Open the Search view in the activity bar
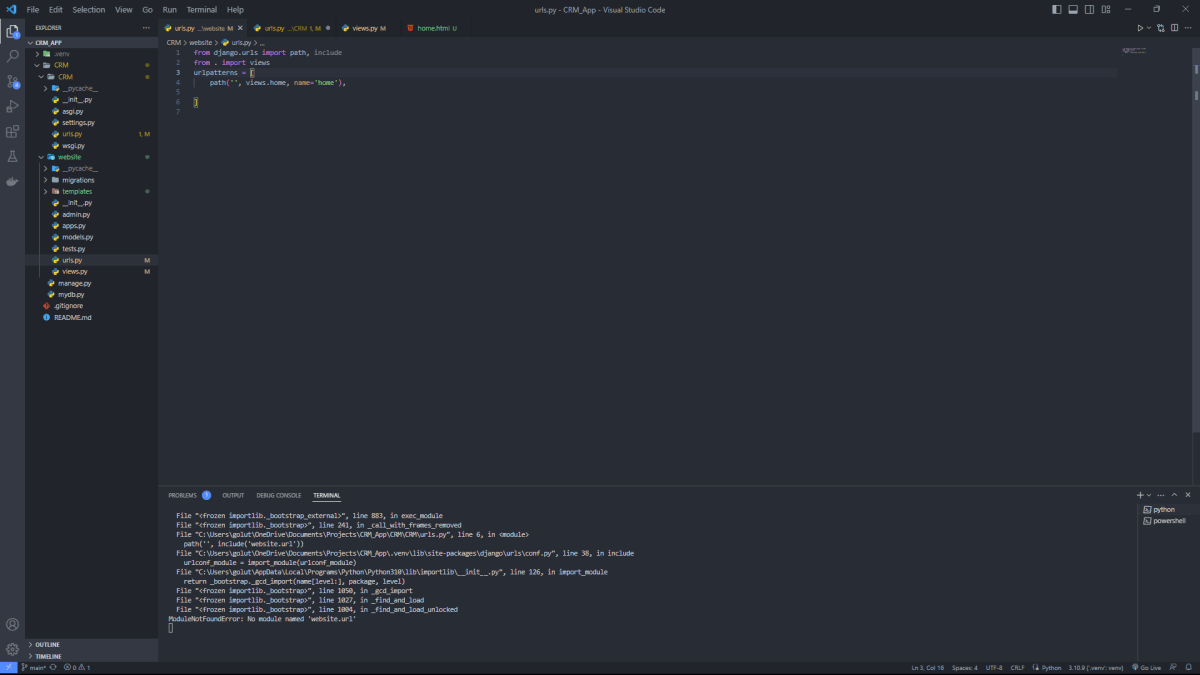The image size is (1200, 675). (12, 57)
